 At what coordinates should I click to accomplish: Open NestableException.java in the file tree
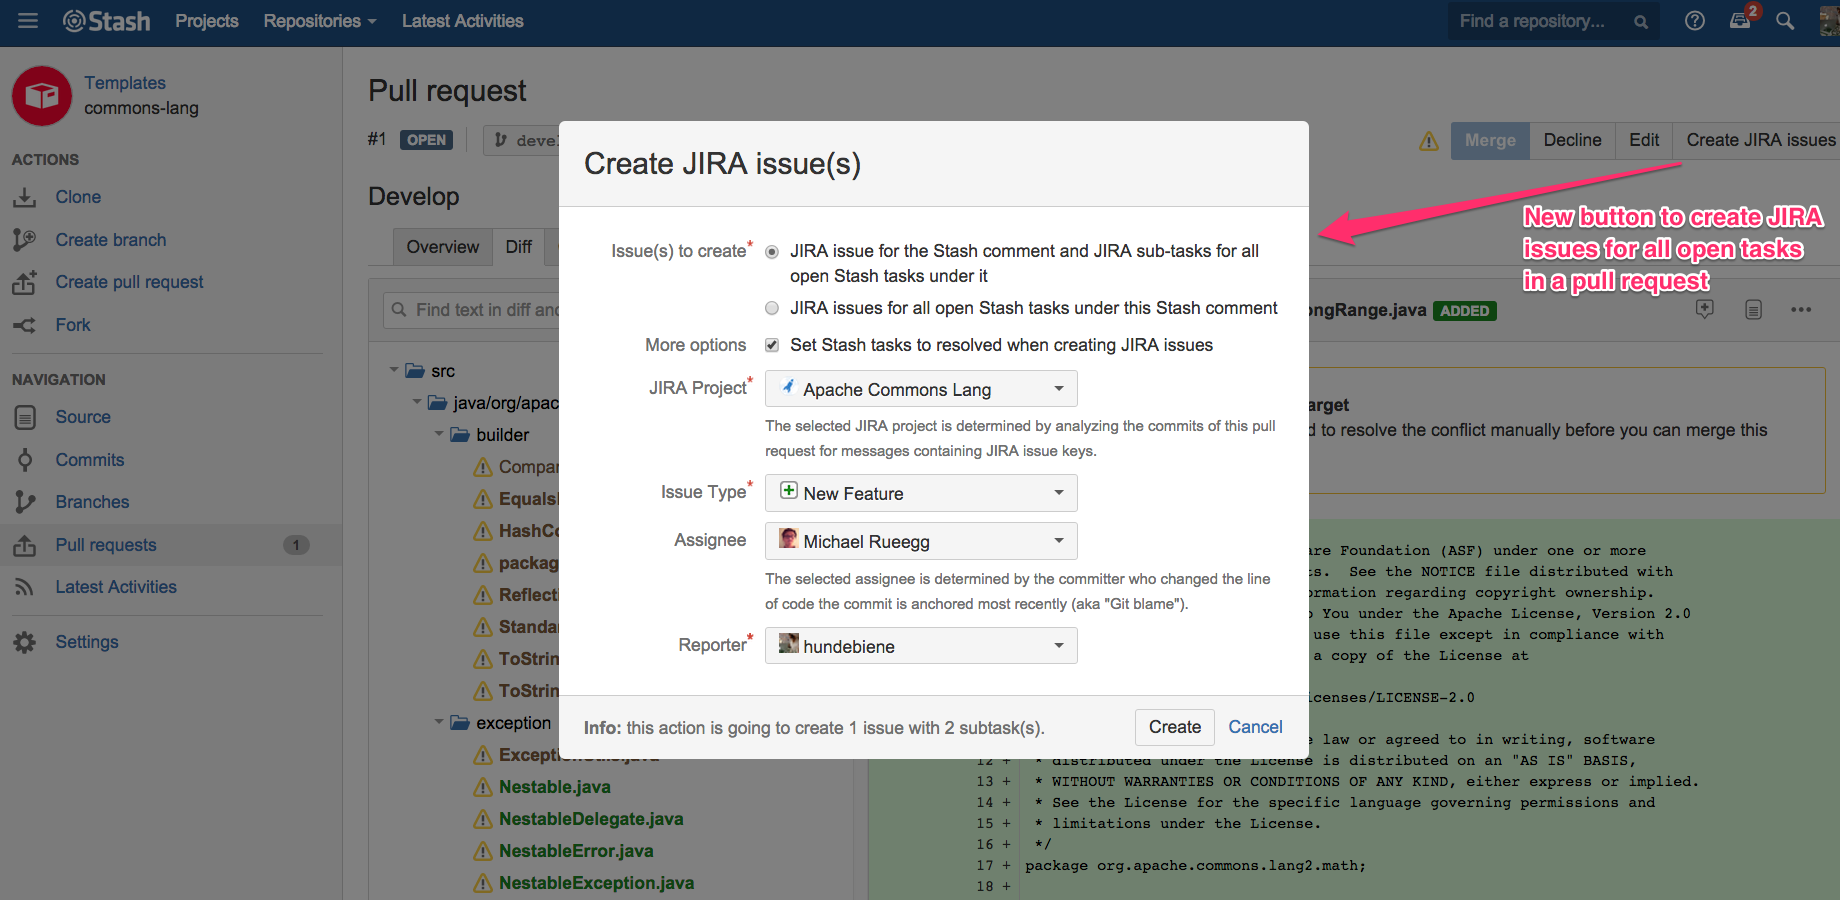(x=596, y=883)
